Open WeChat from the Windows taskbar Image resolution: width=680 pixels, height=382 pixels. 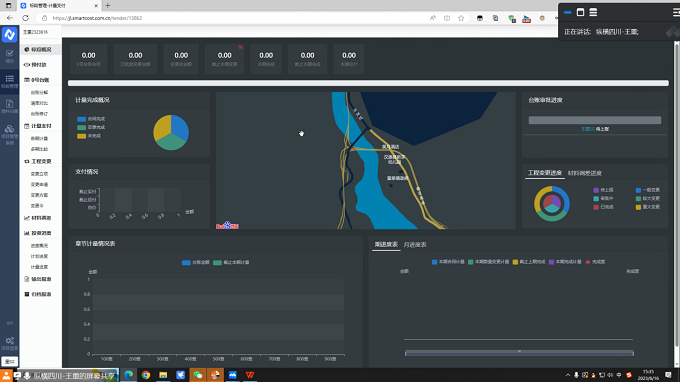[x=198, y=375]
